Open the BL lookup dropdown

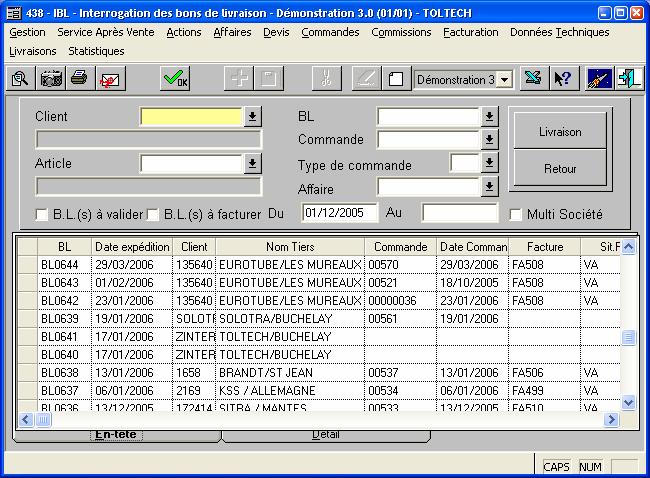(x=489, y=116)
